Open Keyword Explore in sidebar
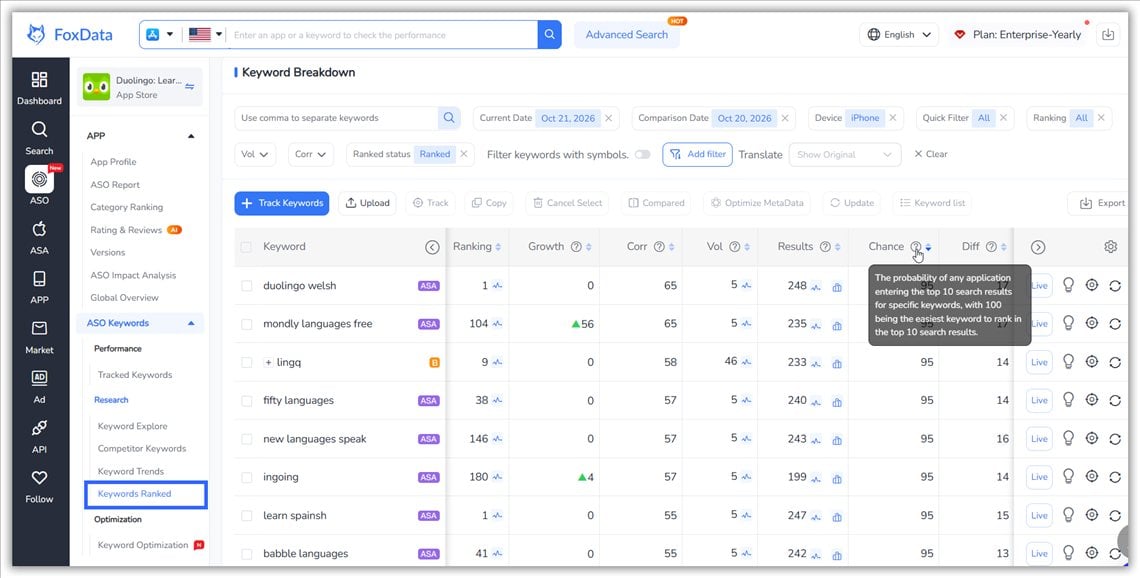The image size is (1140, 578). coord(132,426)
